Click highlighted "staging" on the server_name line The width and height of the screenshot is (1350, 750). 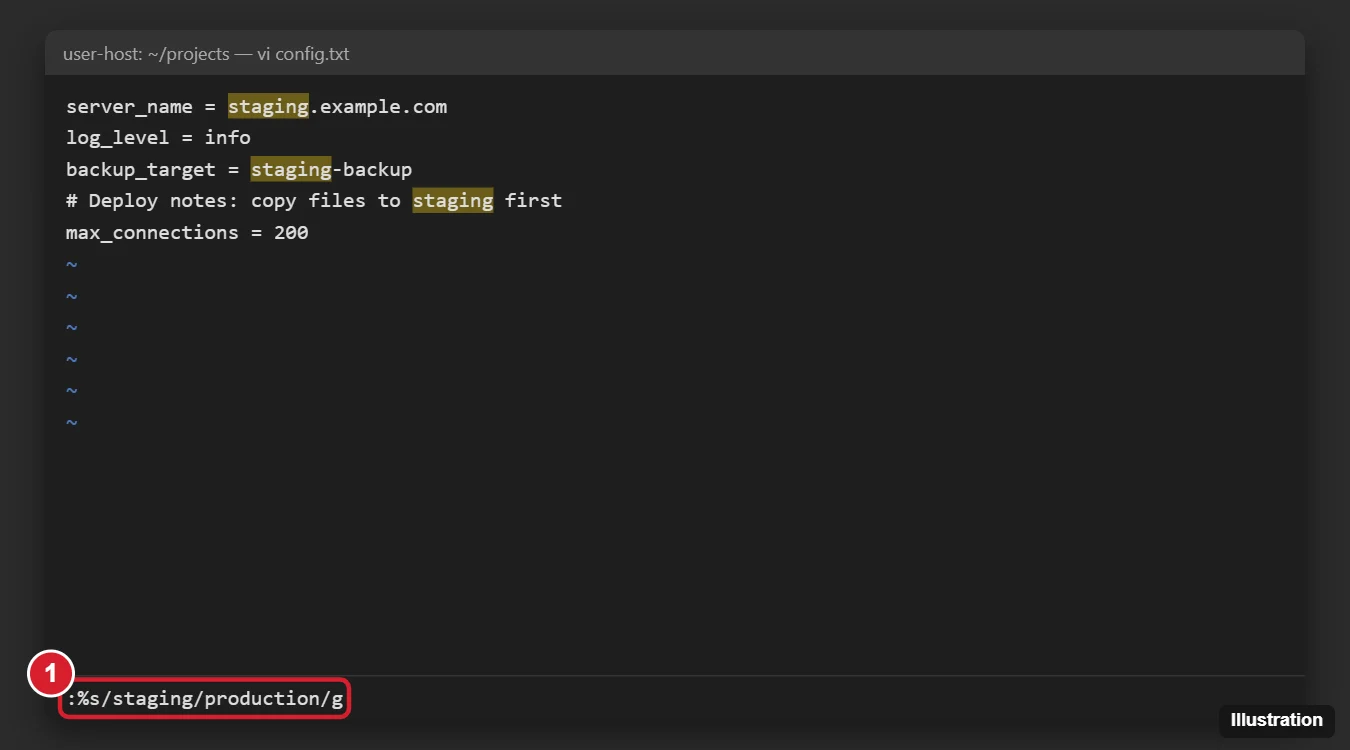tap(268, 106)
